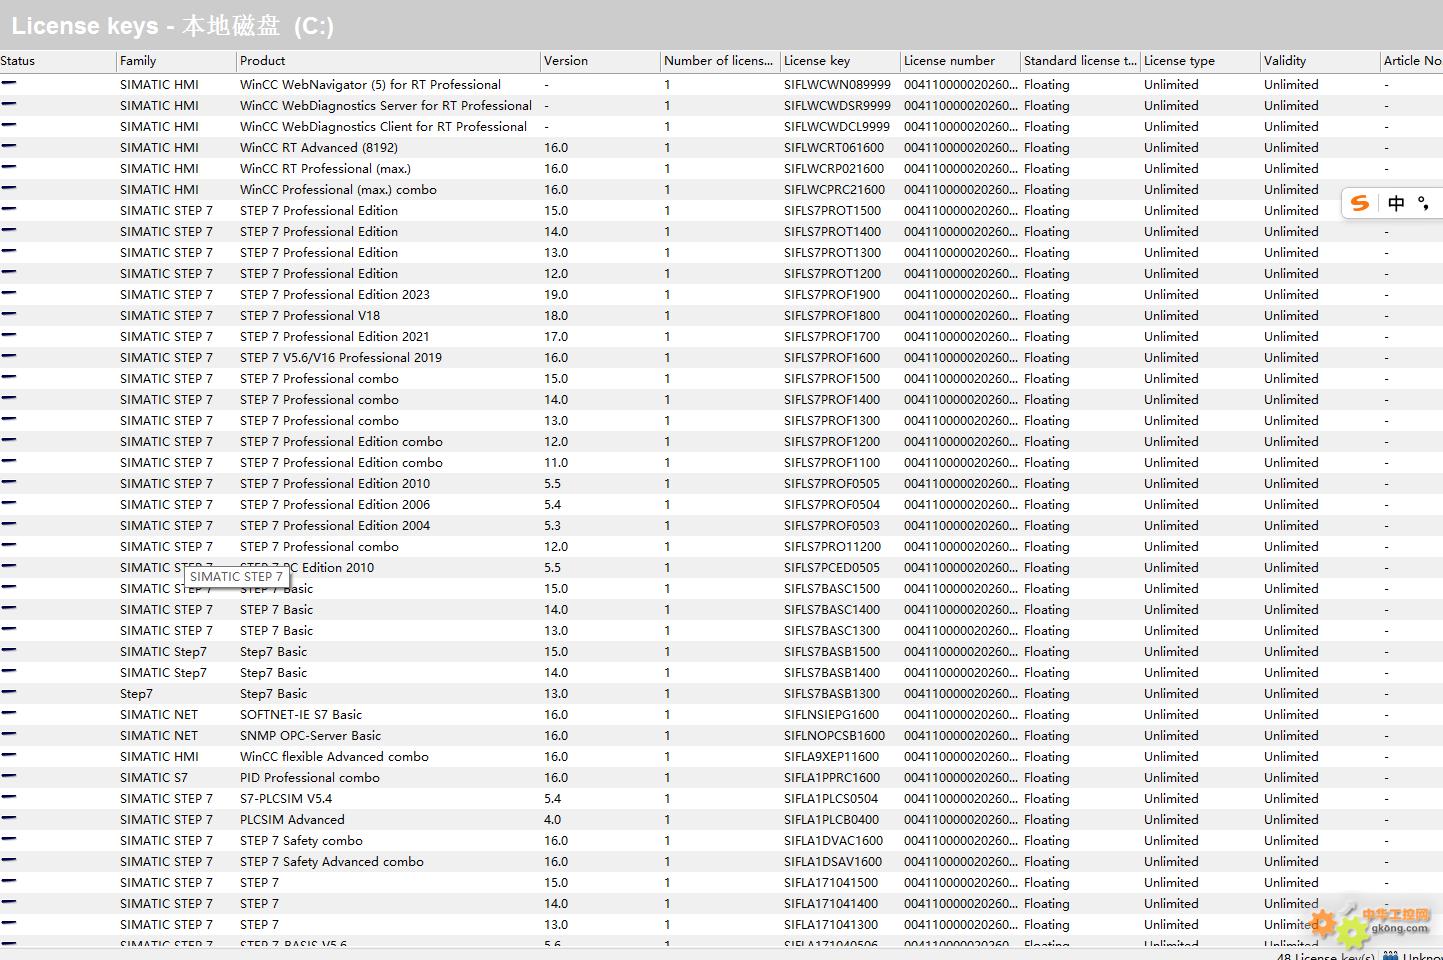Click status key icon of WinCC WebNavigator row

(9, 84)
